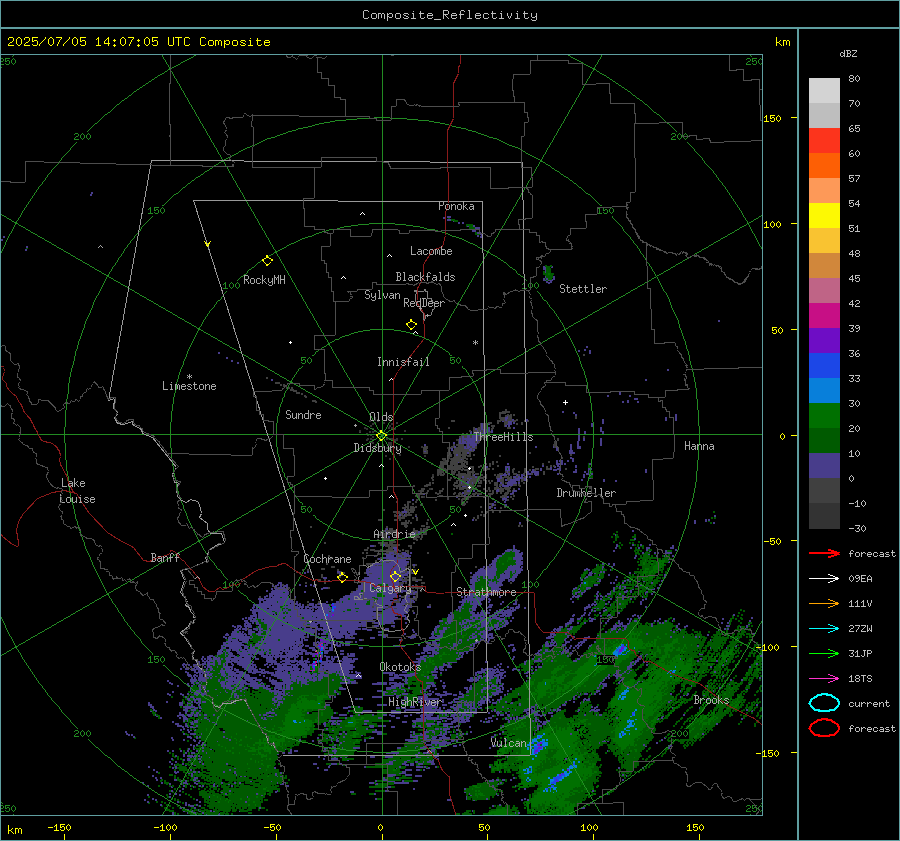Click the yellow 'km' unit label at top right
The image size is (900, 841).
[782, 42]
